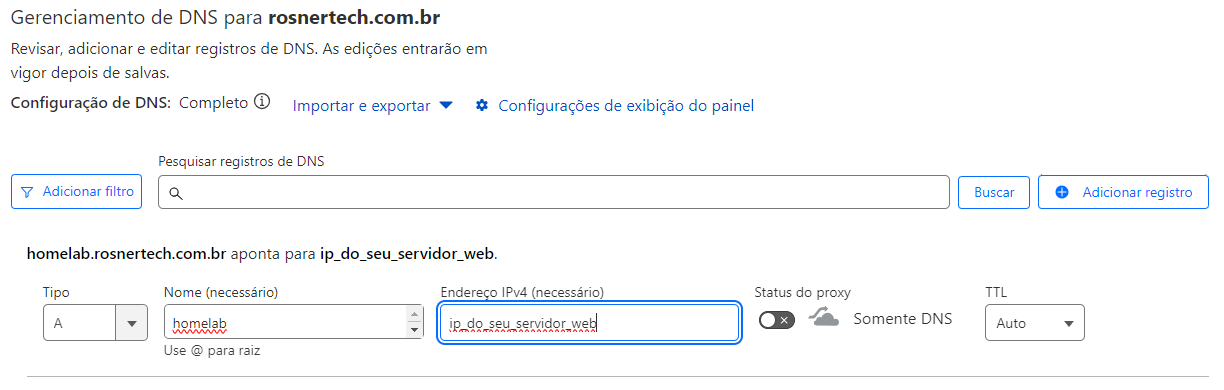The image size is (1224, 390).
Task: Click the down arrow in Nome field
Action: [416, 330]
